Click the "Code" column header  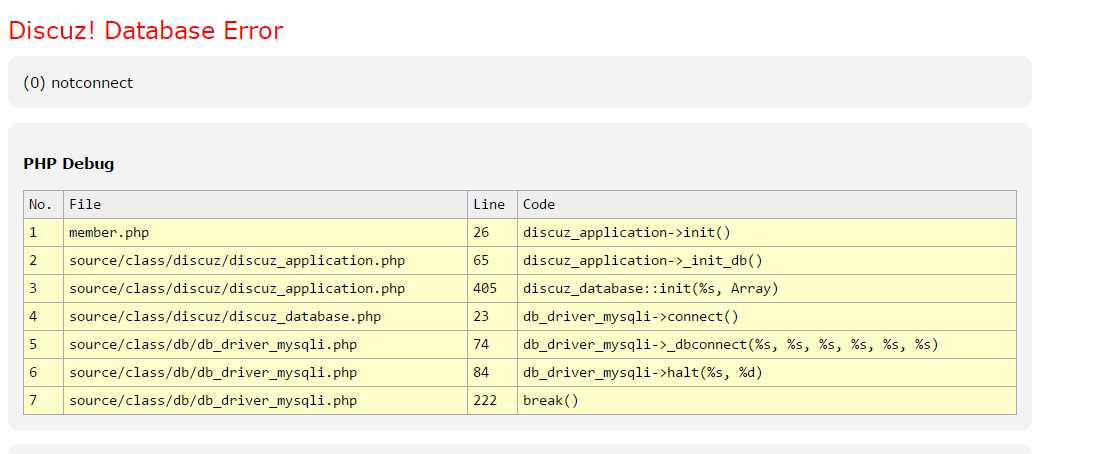pos(539,205)
